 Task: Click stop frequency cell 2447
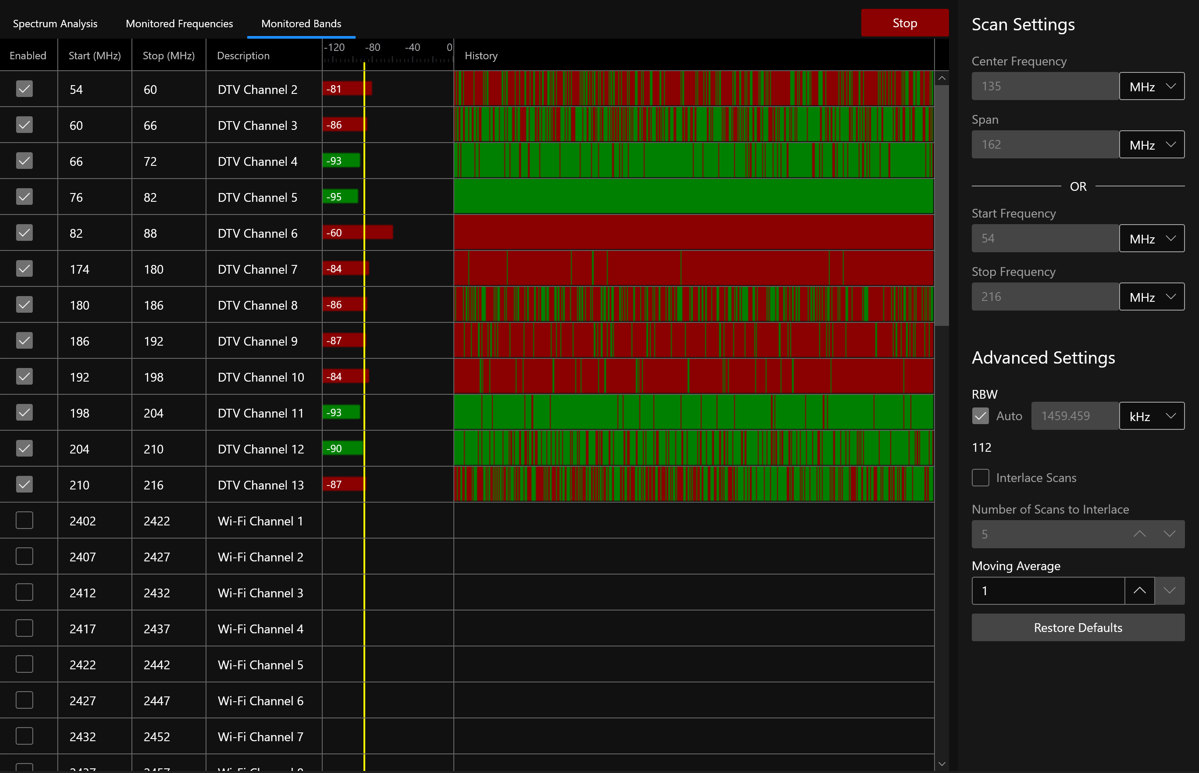168,700
